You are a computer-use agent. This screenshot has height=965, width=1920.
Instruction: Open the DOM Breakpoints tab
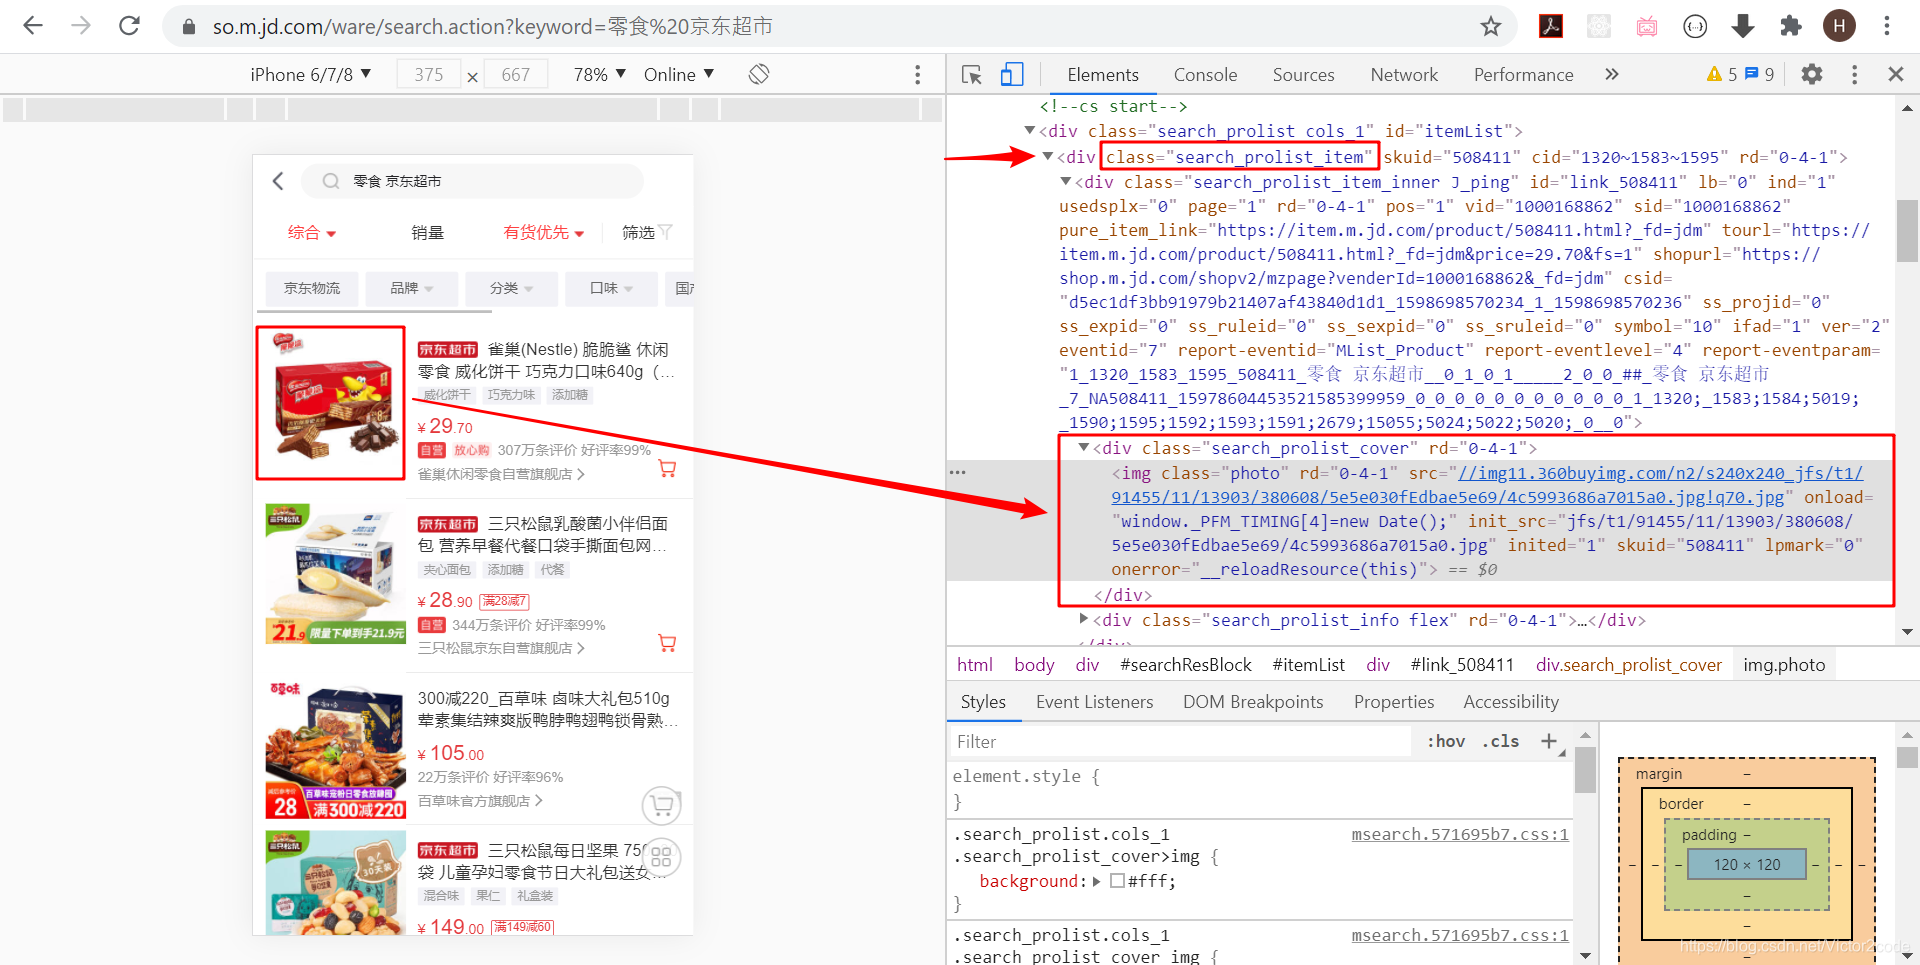click(1253, 702)
